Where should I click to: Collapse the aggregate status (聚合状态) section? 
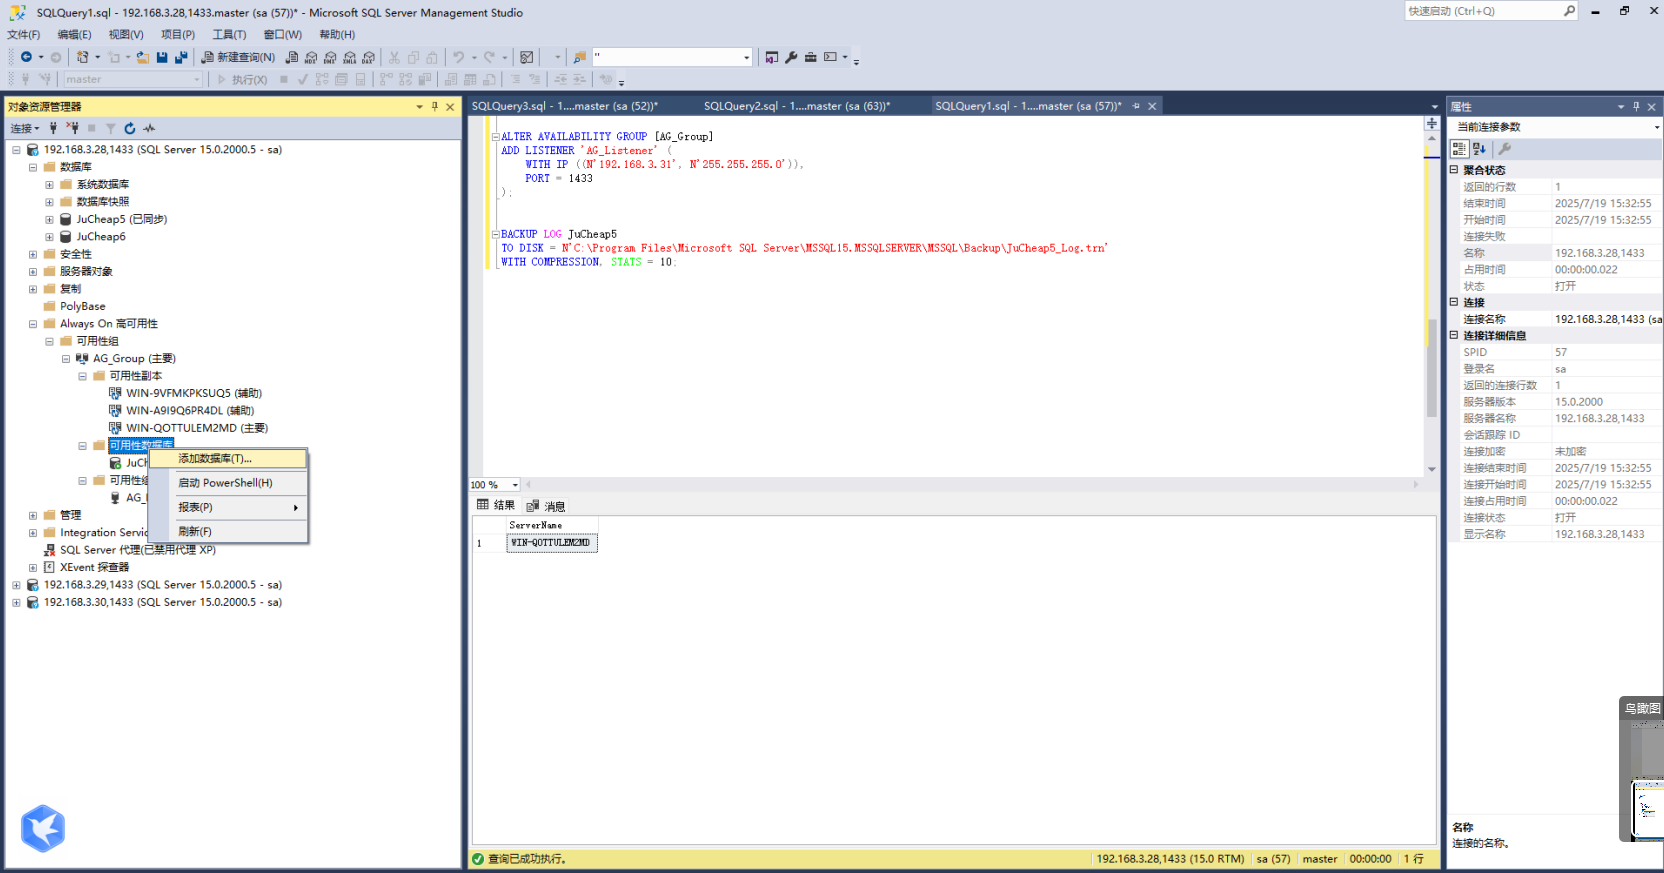[1454, 170]
